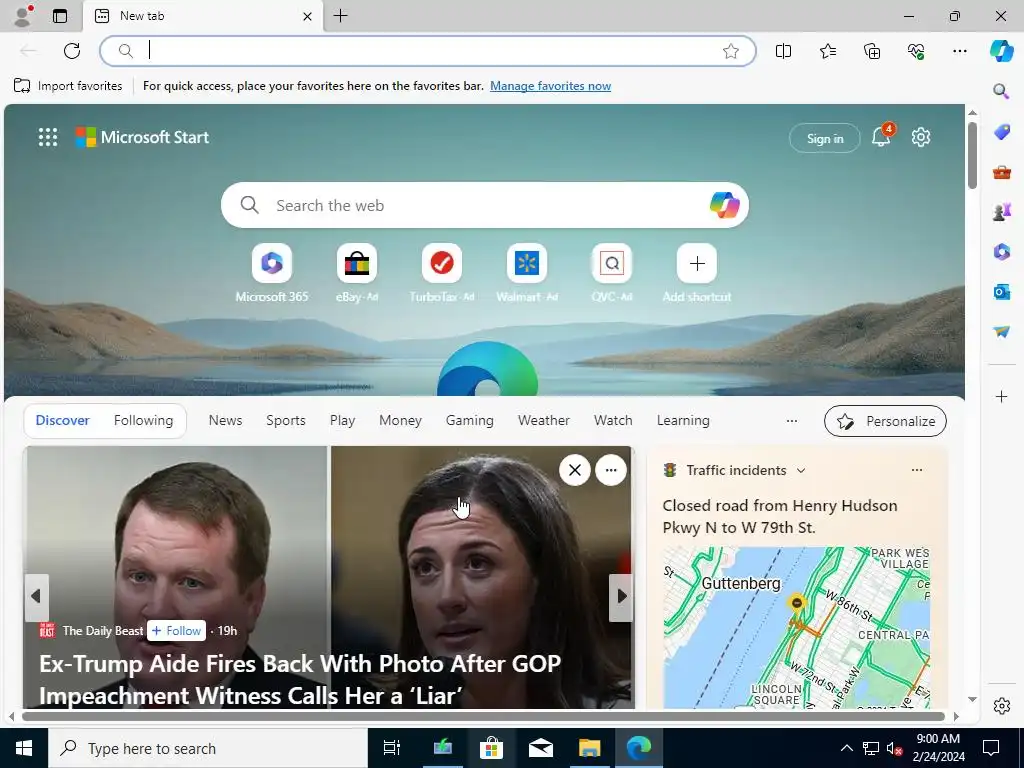Open Microsoft Start app launcher grid
Image resolution: width=1024 pixels, height=768 pixels.
tap(48, 137)
